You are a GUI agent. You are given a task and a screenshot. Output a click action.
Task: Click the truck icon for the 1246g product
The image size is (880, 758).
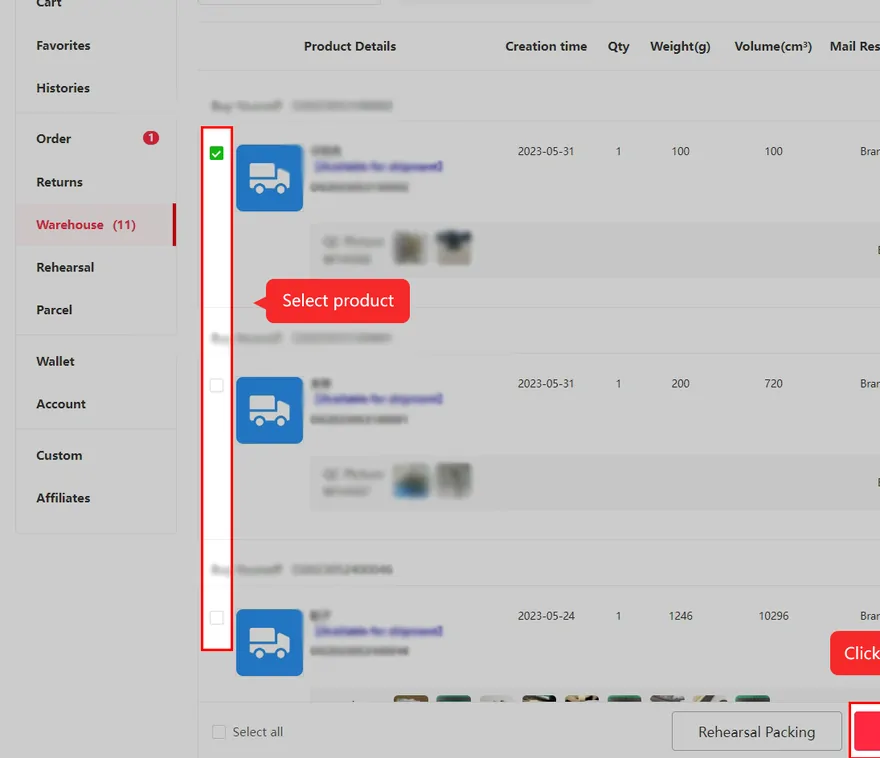(269, 642)
